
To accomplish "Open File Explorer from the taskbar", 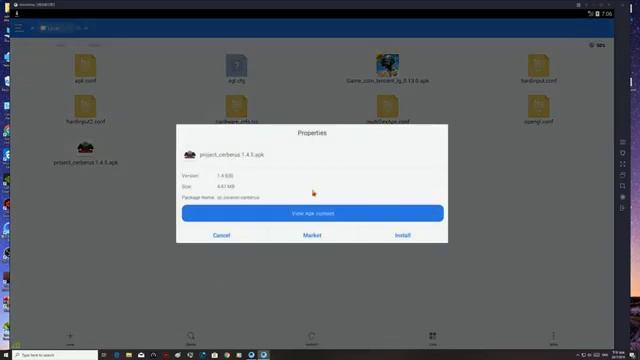I will (x=129, y=355).
